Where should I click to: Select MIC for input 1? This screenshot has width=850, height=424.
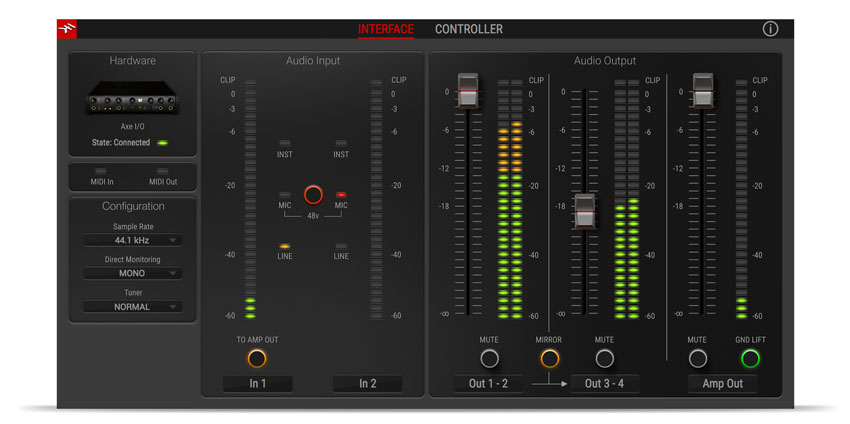point(285,194)
